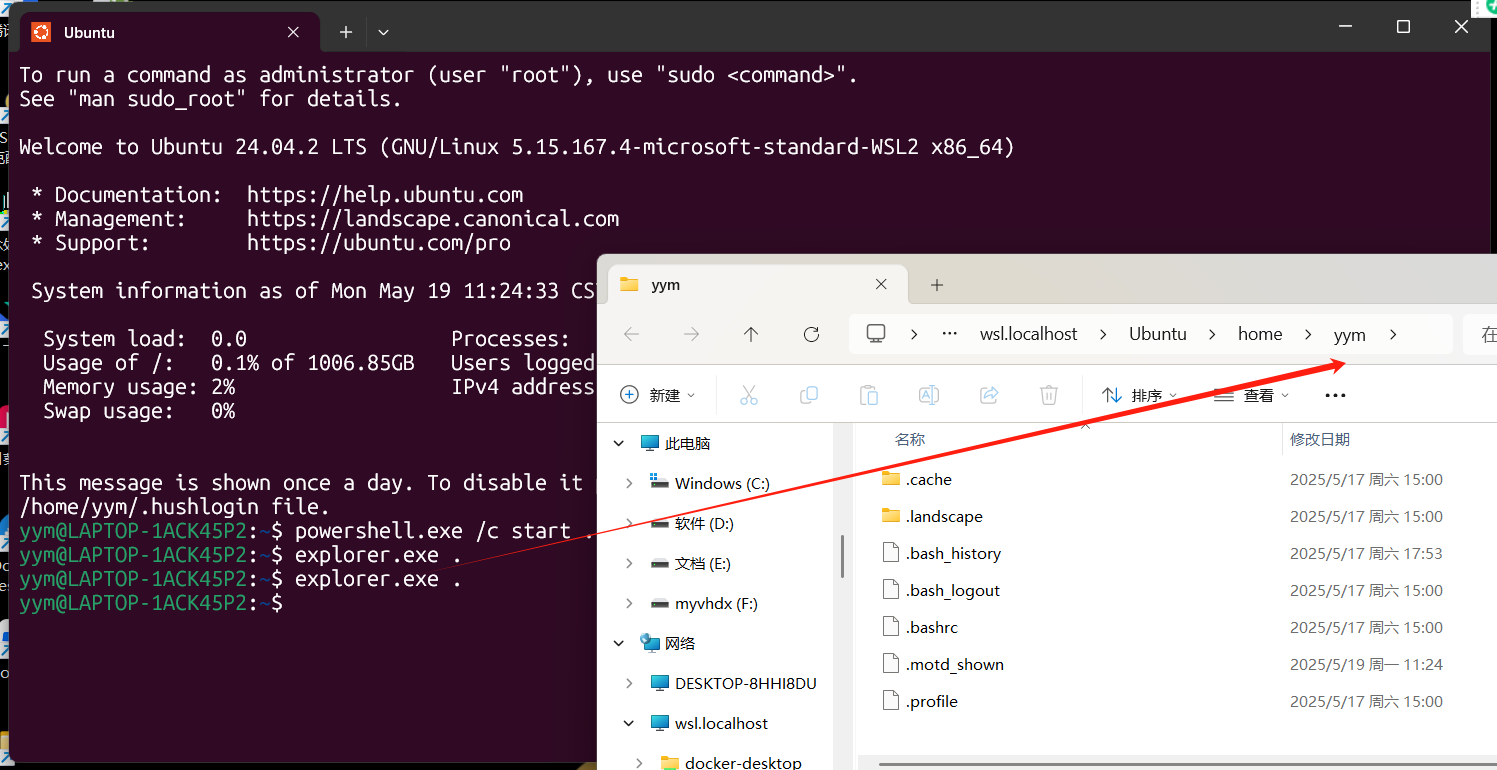The height and width of the screenshot is (770, 1497).
Task: Click the myvhdx (F:) drive icon
Action: click(659, 603)
